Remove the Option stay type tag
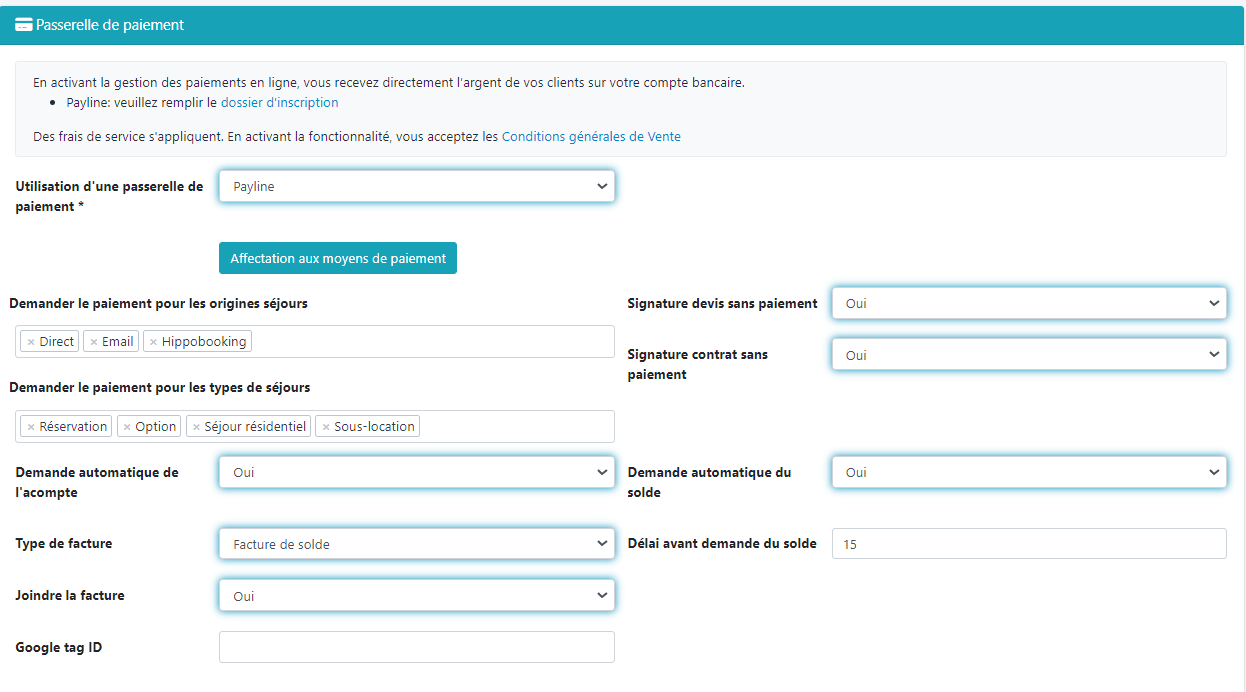Image resolution: width=1246 pixels, height=692 pixels. tap(127, 427)
